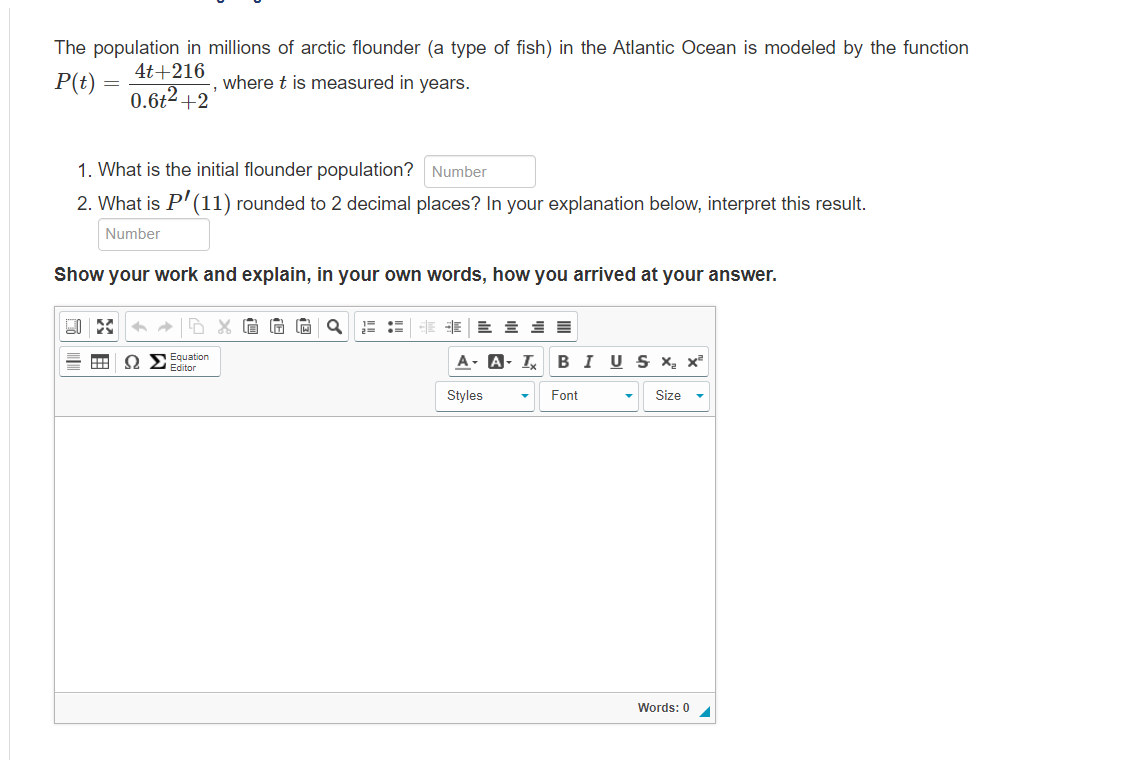Click the Undo arrow
This screenshot has width=1145, height=769.
click(x=141, y=327)
